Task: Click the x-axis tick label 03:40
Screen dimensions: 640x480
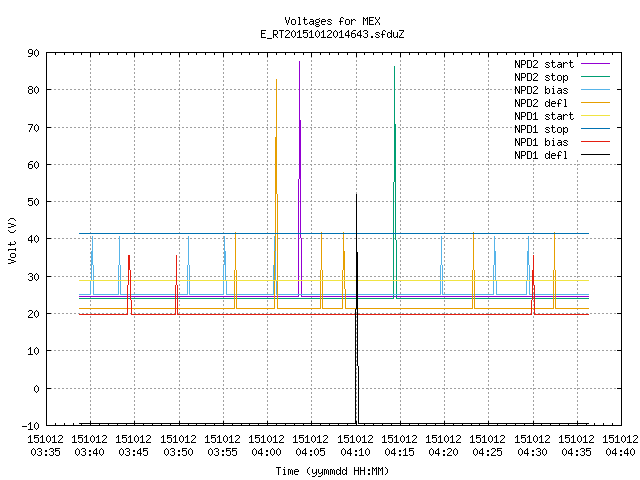Action: (90, 452)
